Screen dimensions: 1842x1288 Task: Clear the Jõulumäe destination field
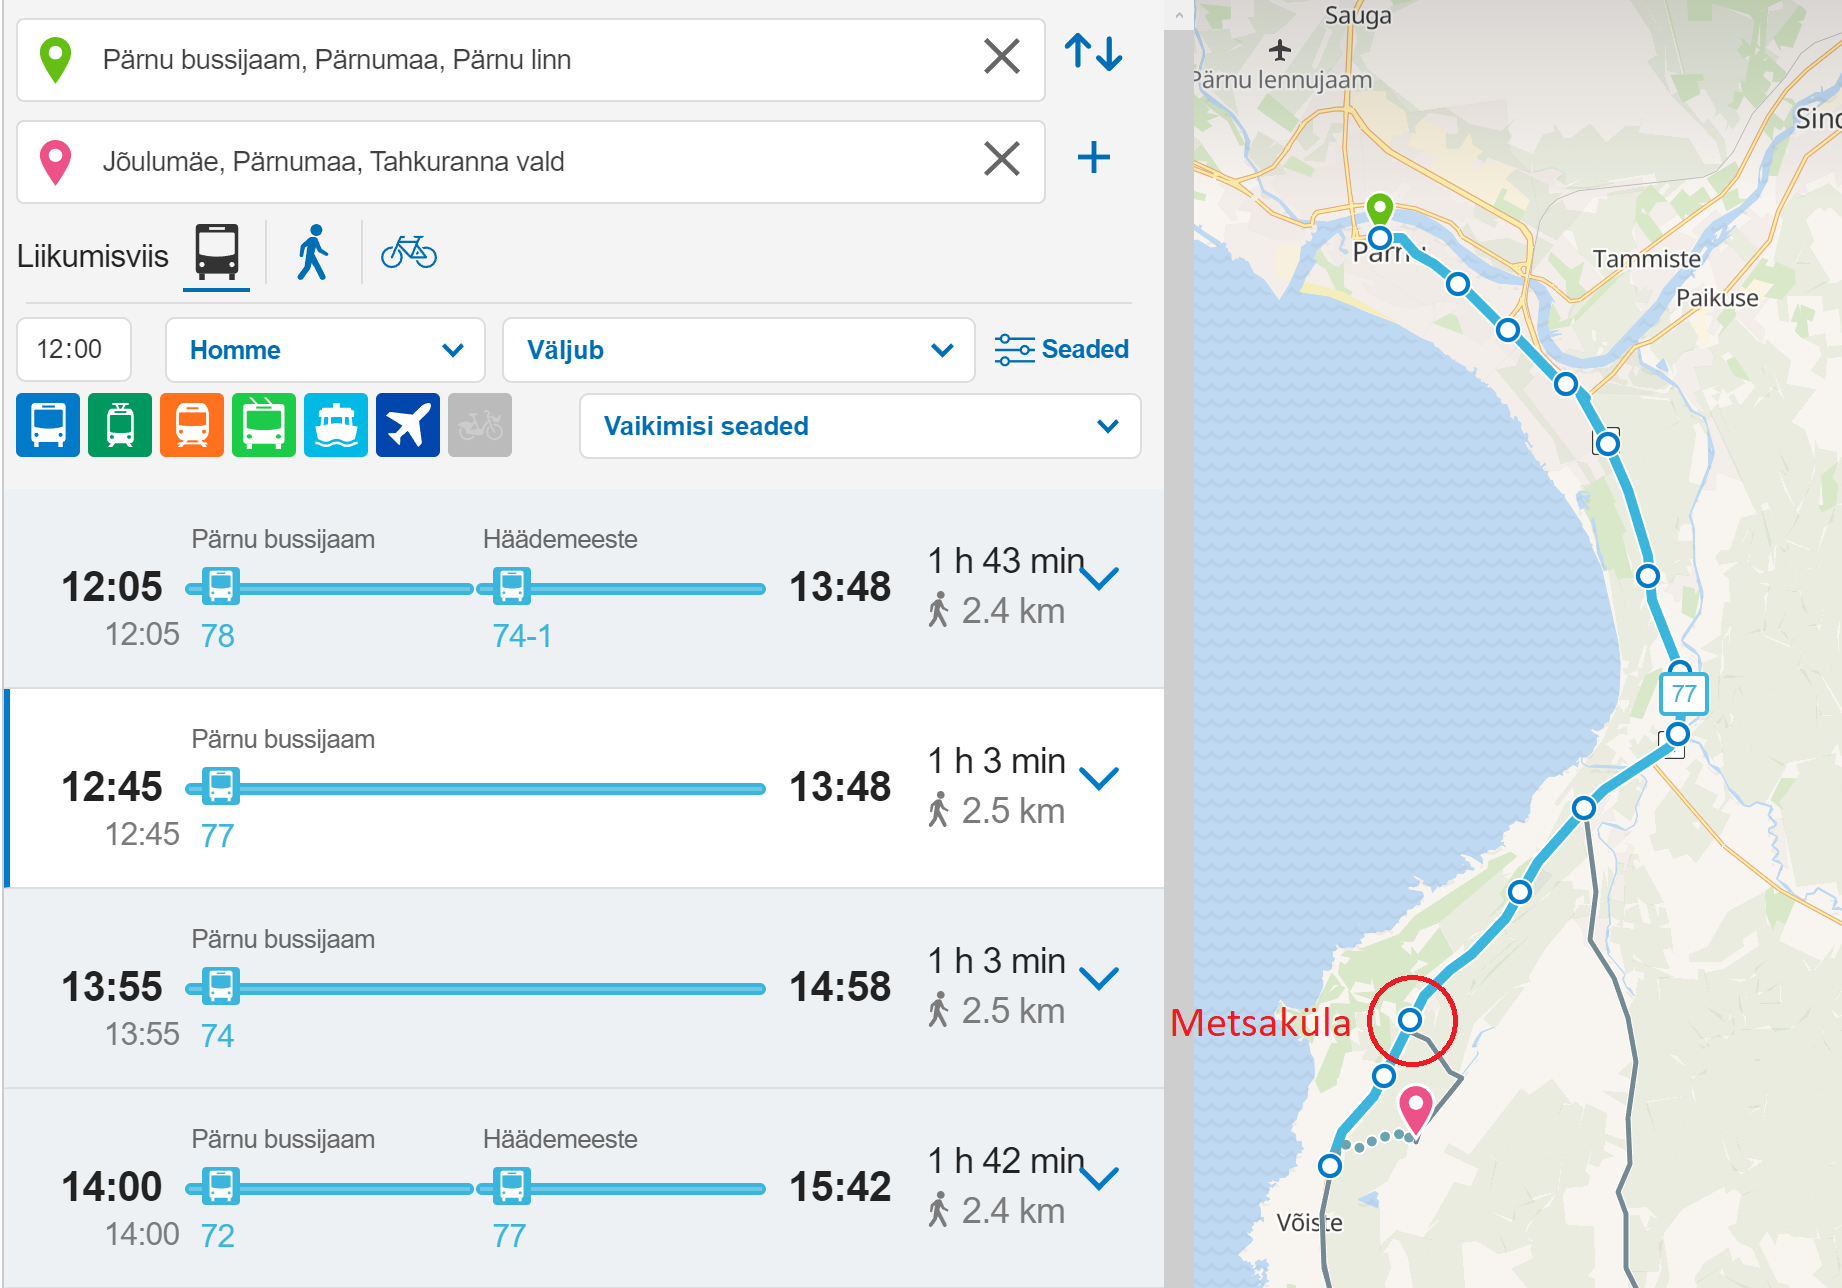pyautogui.click(x=1001, y=159)
